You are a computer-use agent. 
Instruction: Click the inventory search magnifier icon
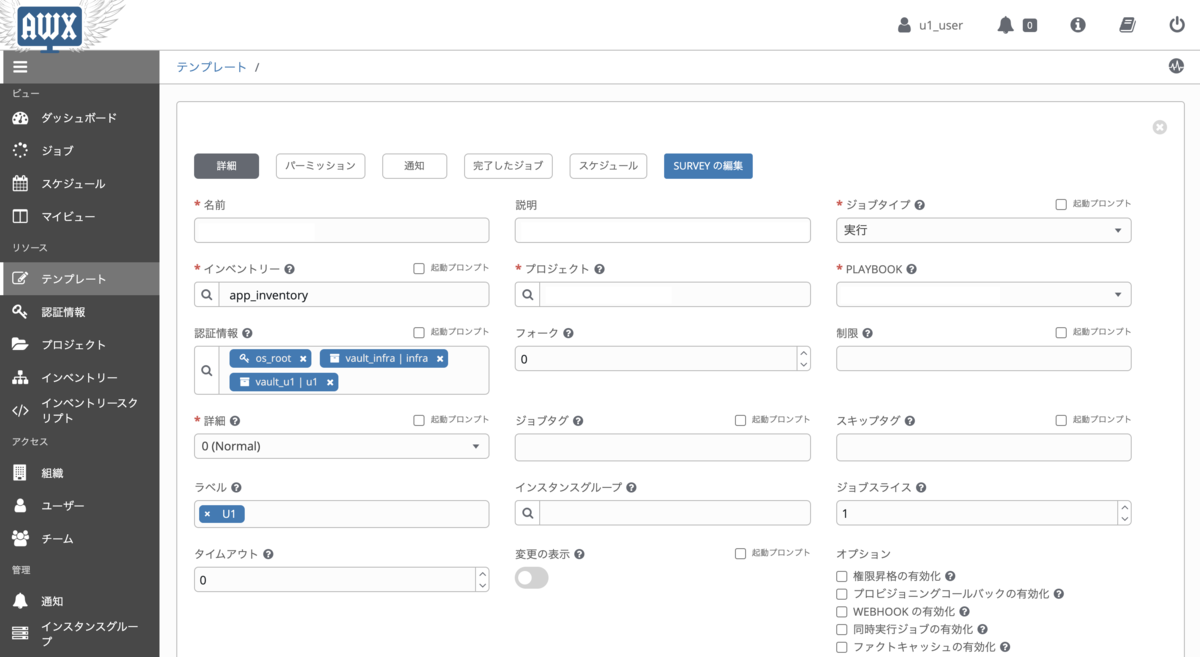207,294
